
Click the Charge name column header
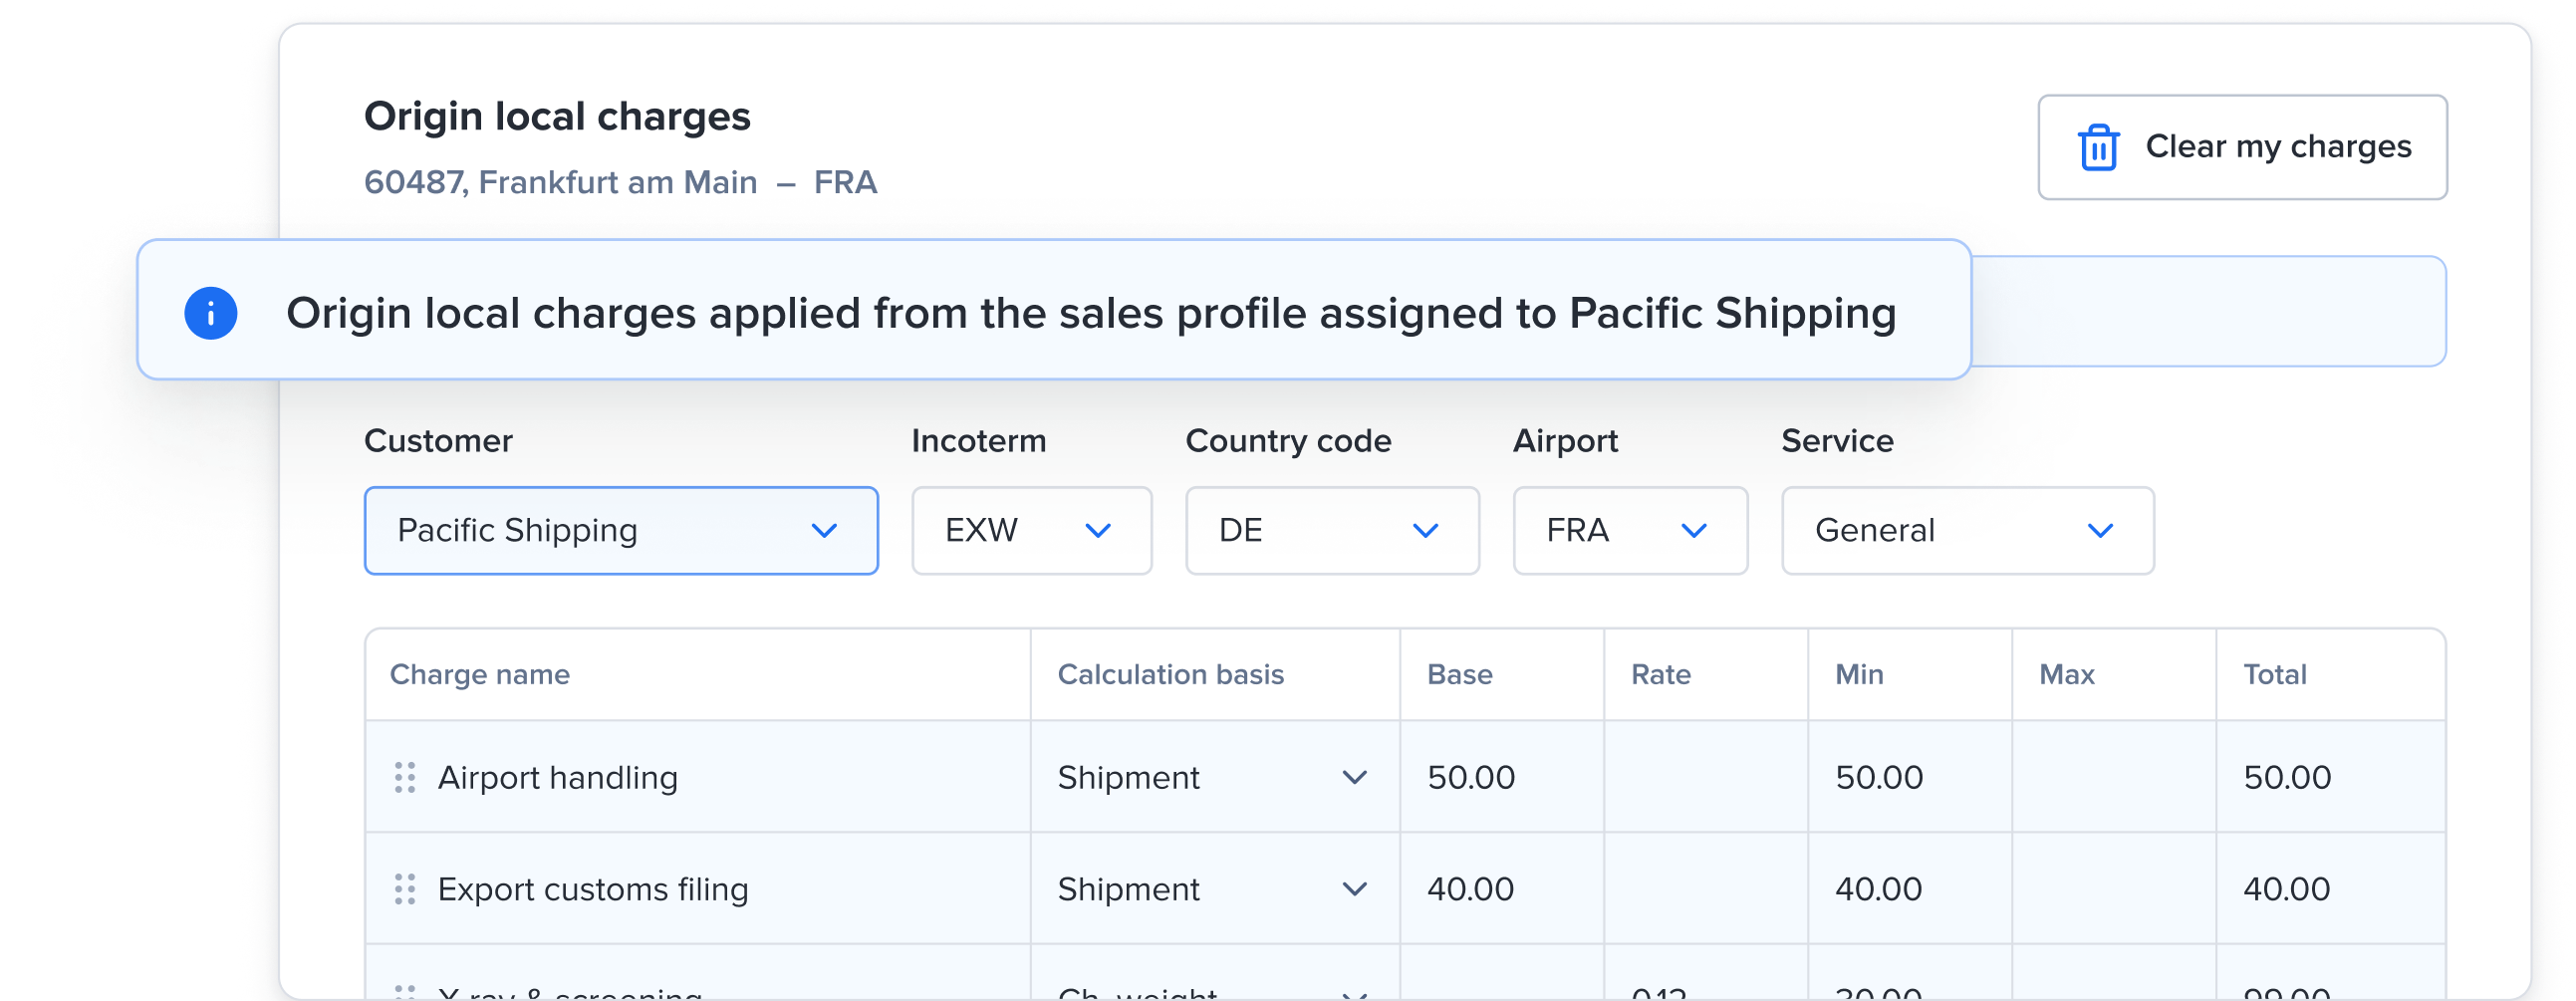(480, 675)
